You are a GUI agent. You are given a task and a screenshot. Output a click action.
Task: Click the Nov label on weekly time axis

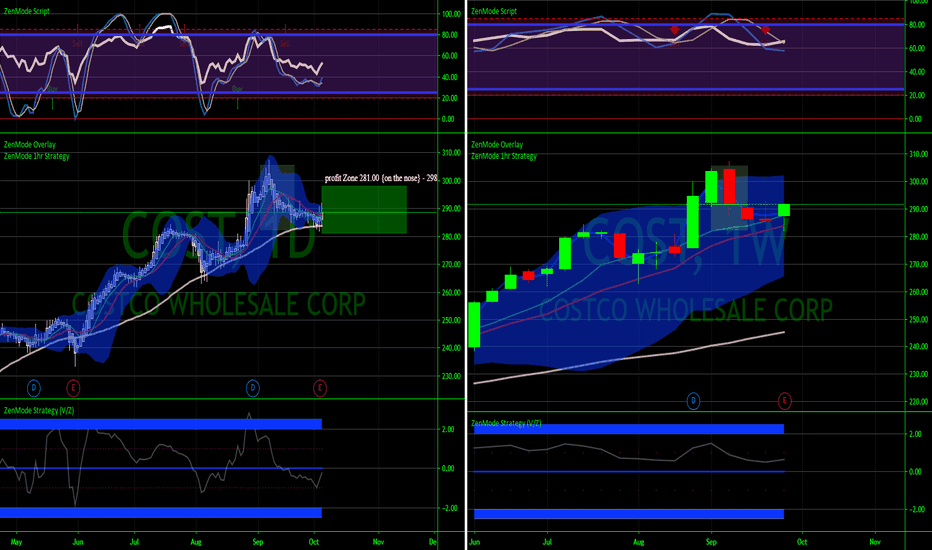tap(875, 542)
